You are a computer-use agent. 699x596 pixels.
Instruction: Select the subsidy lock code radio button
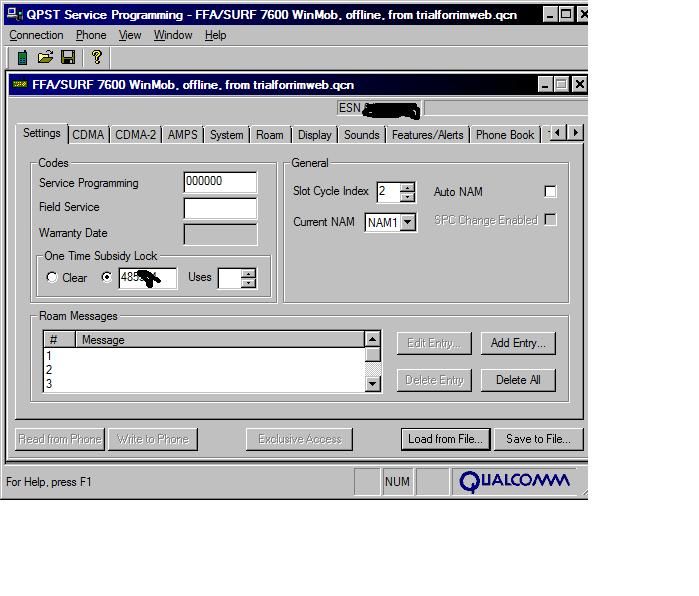point(107,277)
